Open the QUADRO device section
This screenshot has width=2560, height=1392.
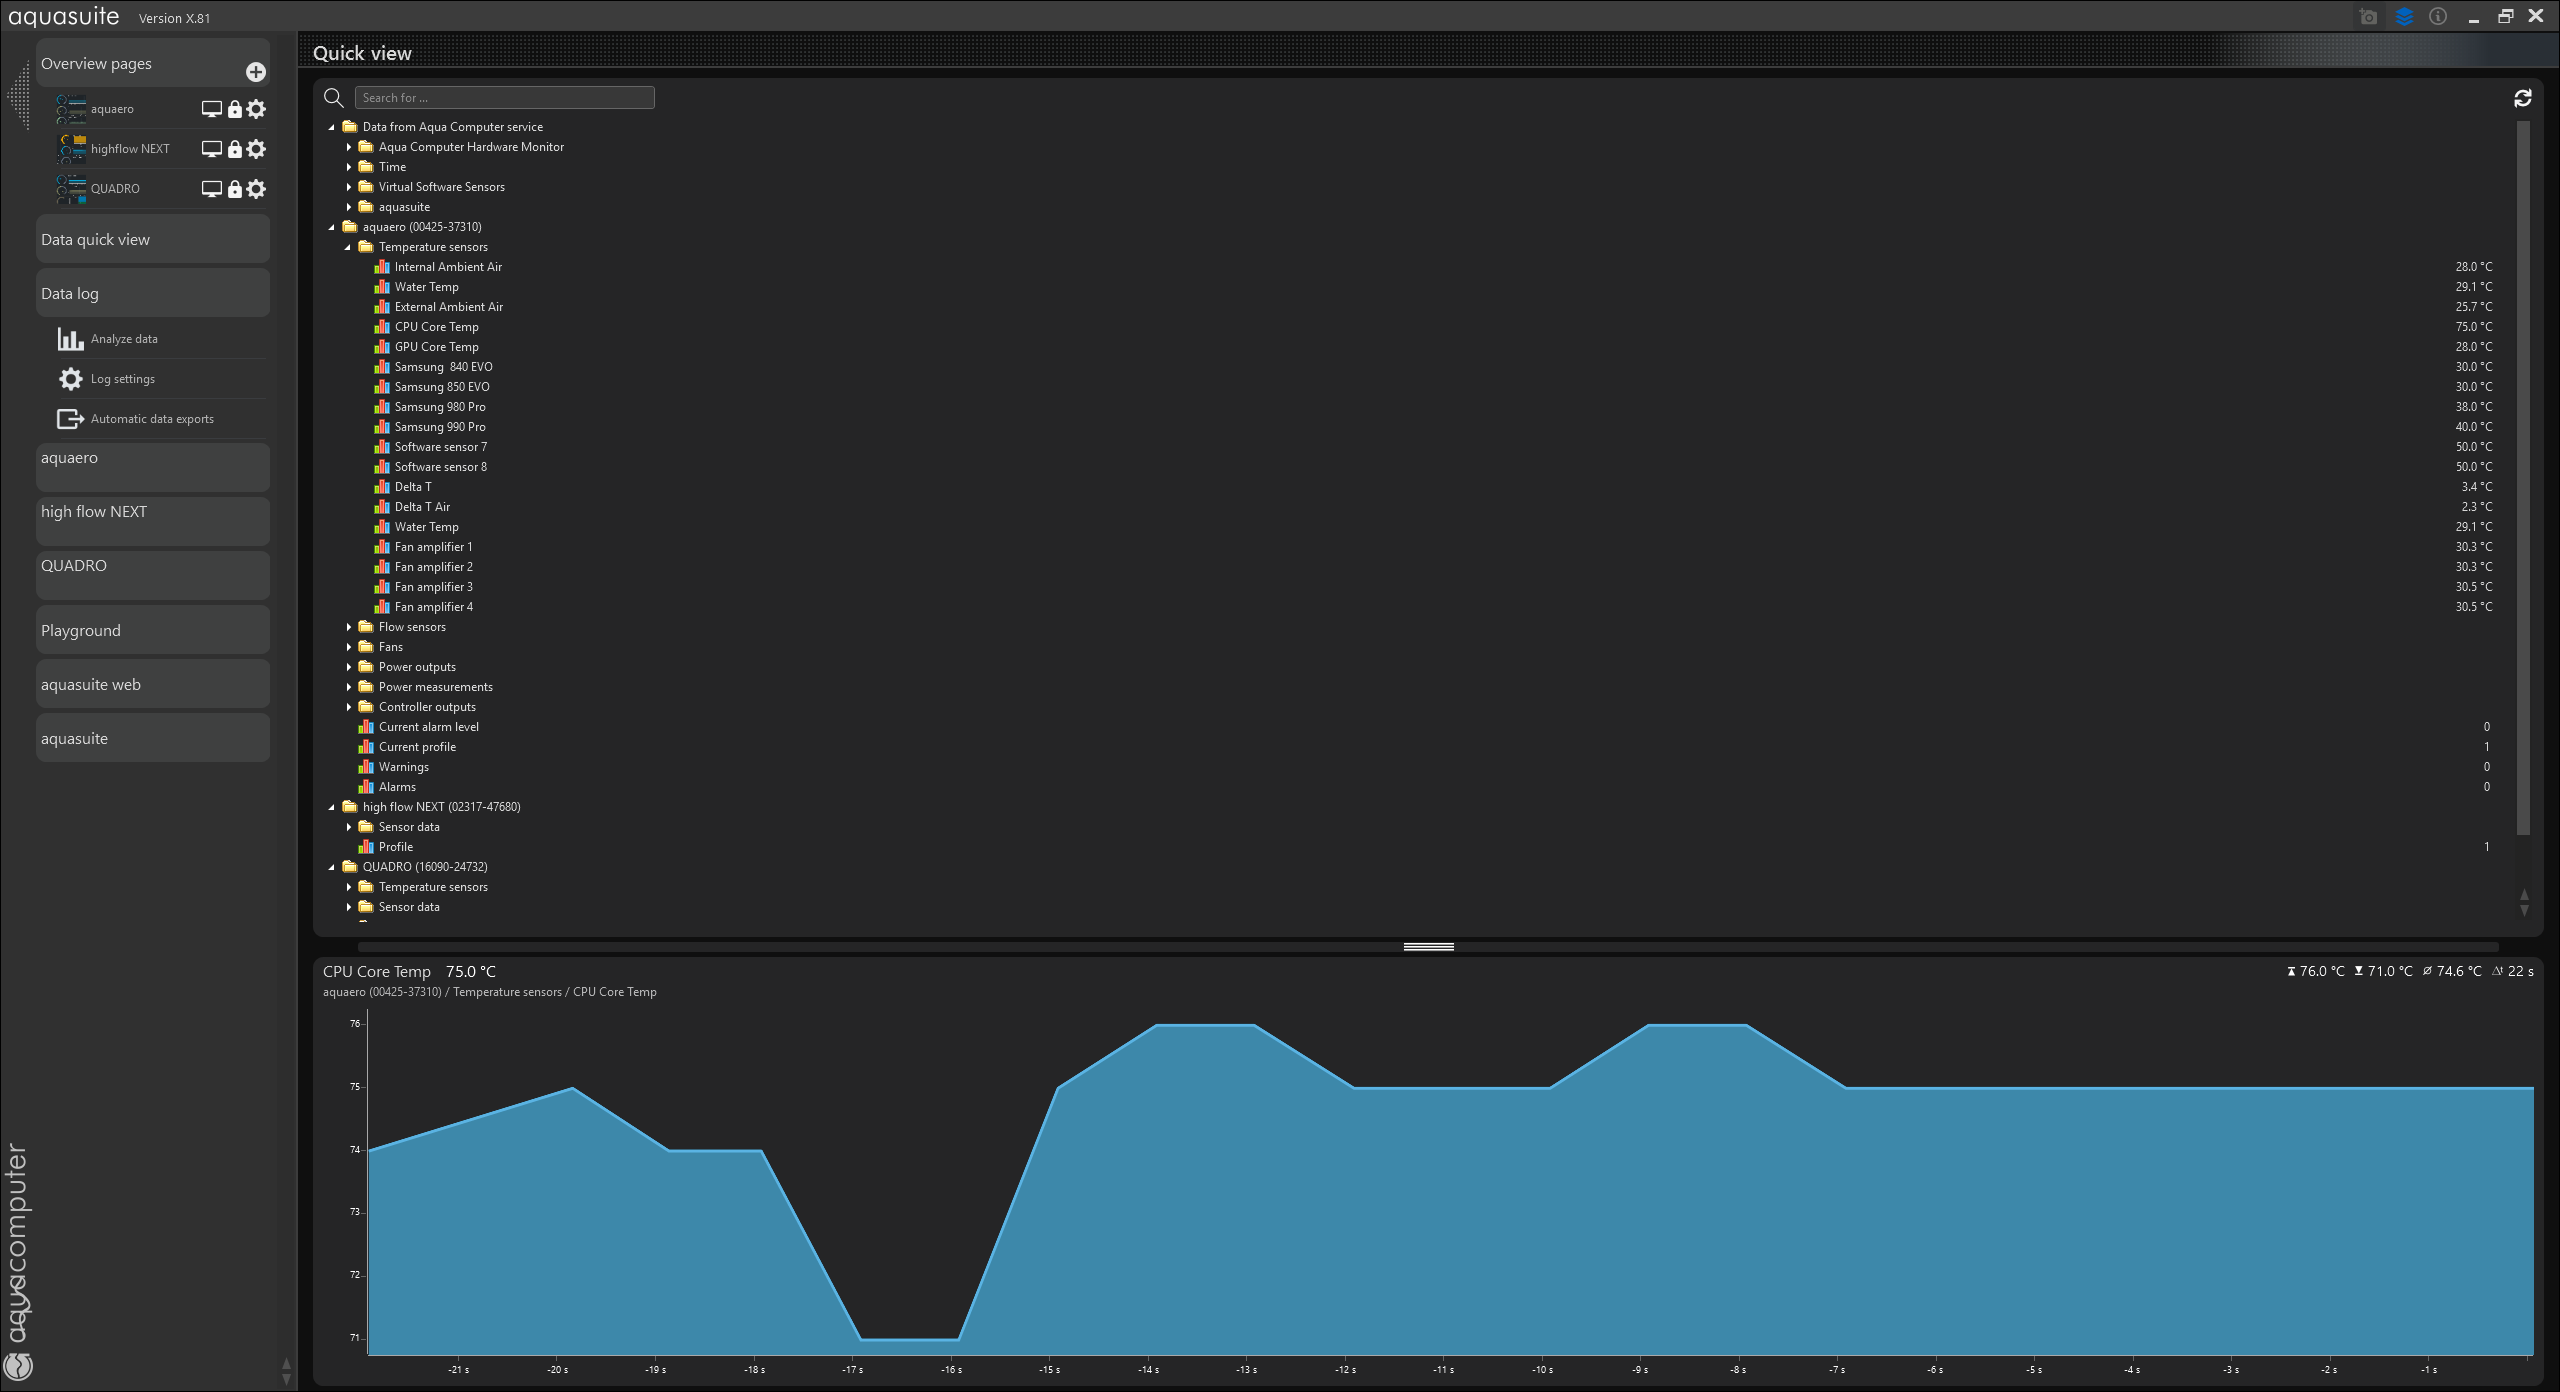[153, 575]
